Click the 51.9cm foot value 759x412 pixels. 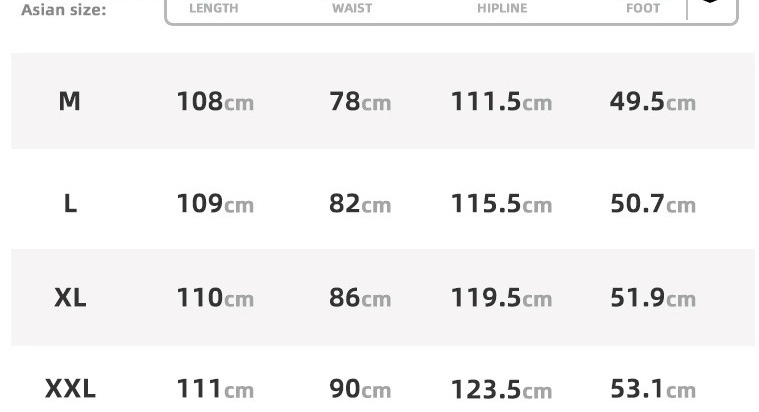[x=652, y=298]
